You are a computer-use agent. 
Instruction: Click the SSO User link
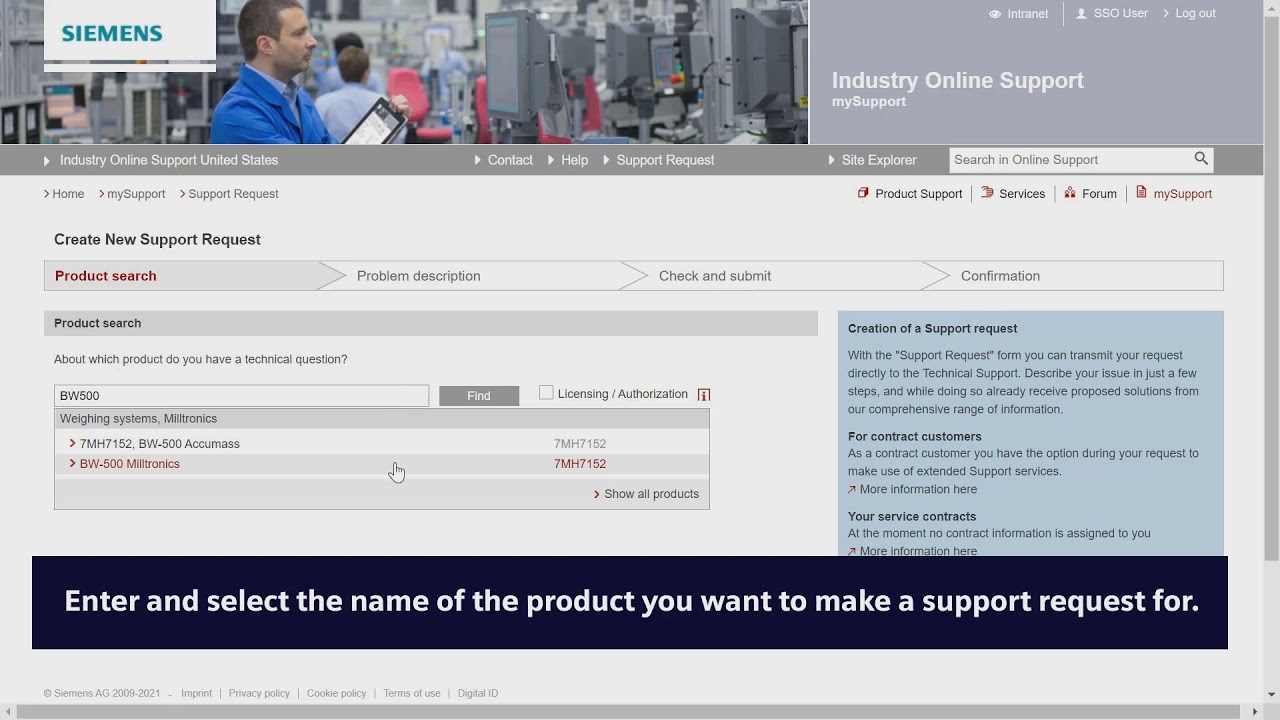[x=1121, y=14]
